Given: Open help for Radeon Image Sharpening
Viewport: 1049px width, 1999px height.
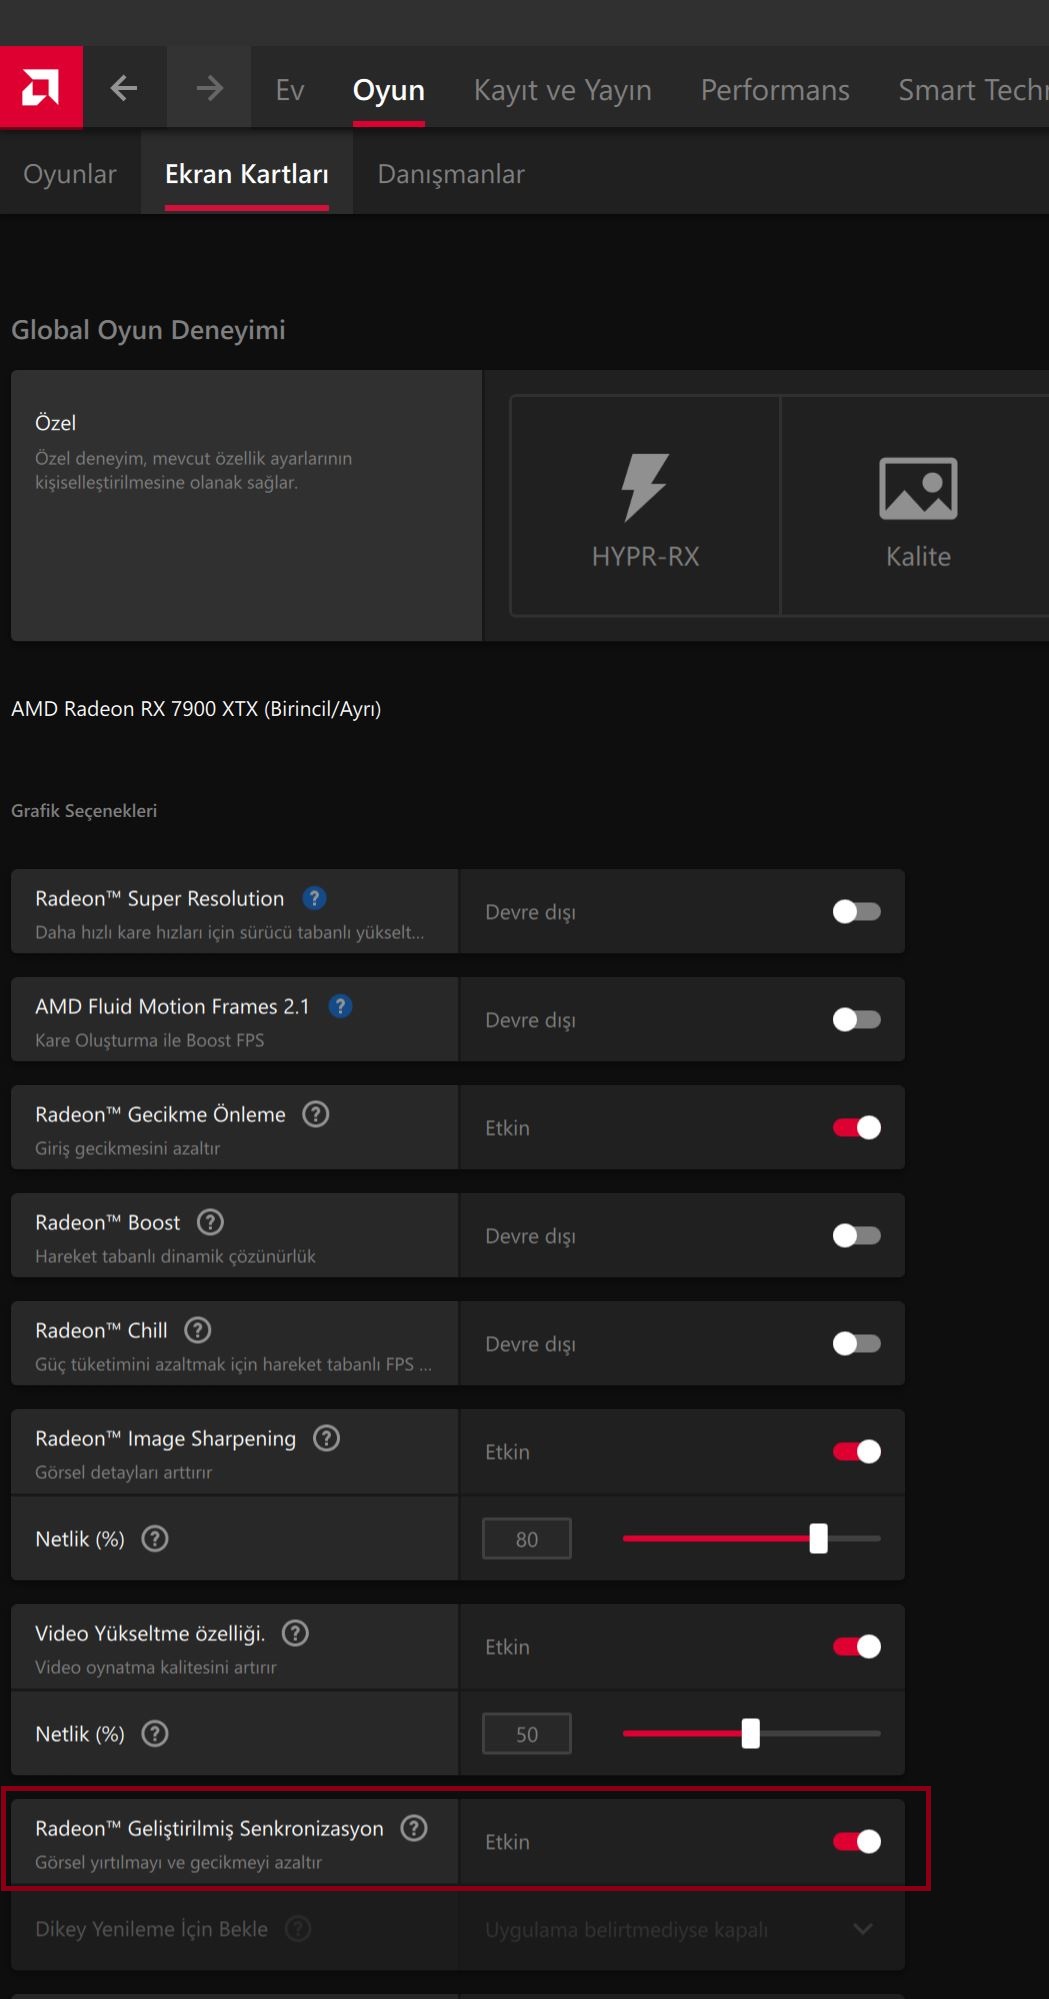Looking at the screenshot, I should 326,1438.
